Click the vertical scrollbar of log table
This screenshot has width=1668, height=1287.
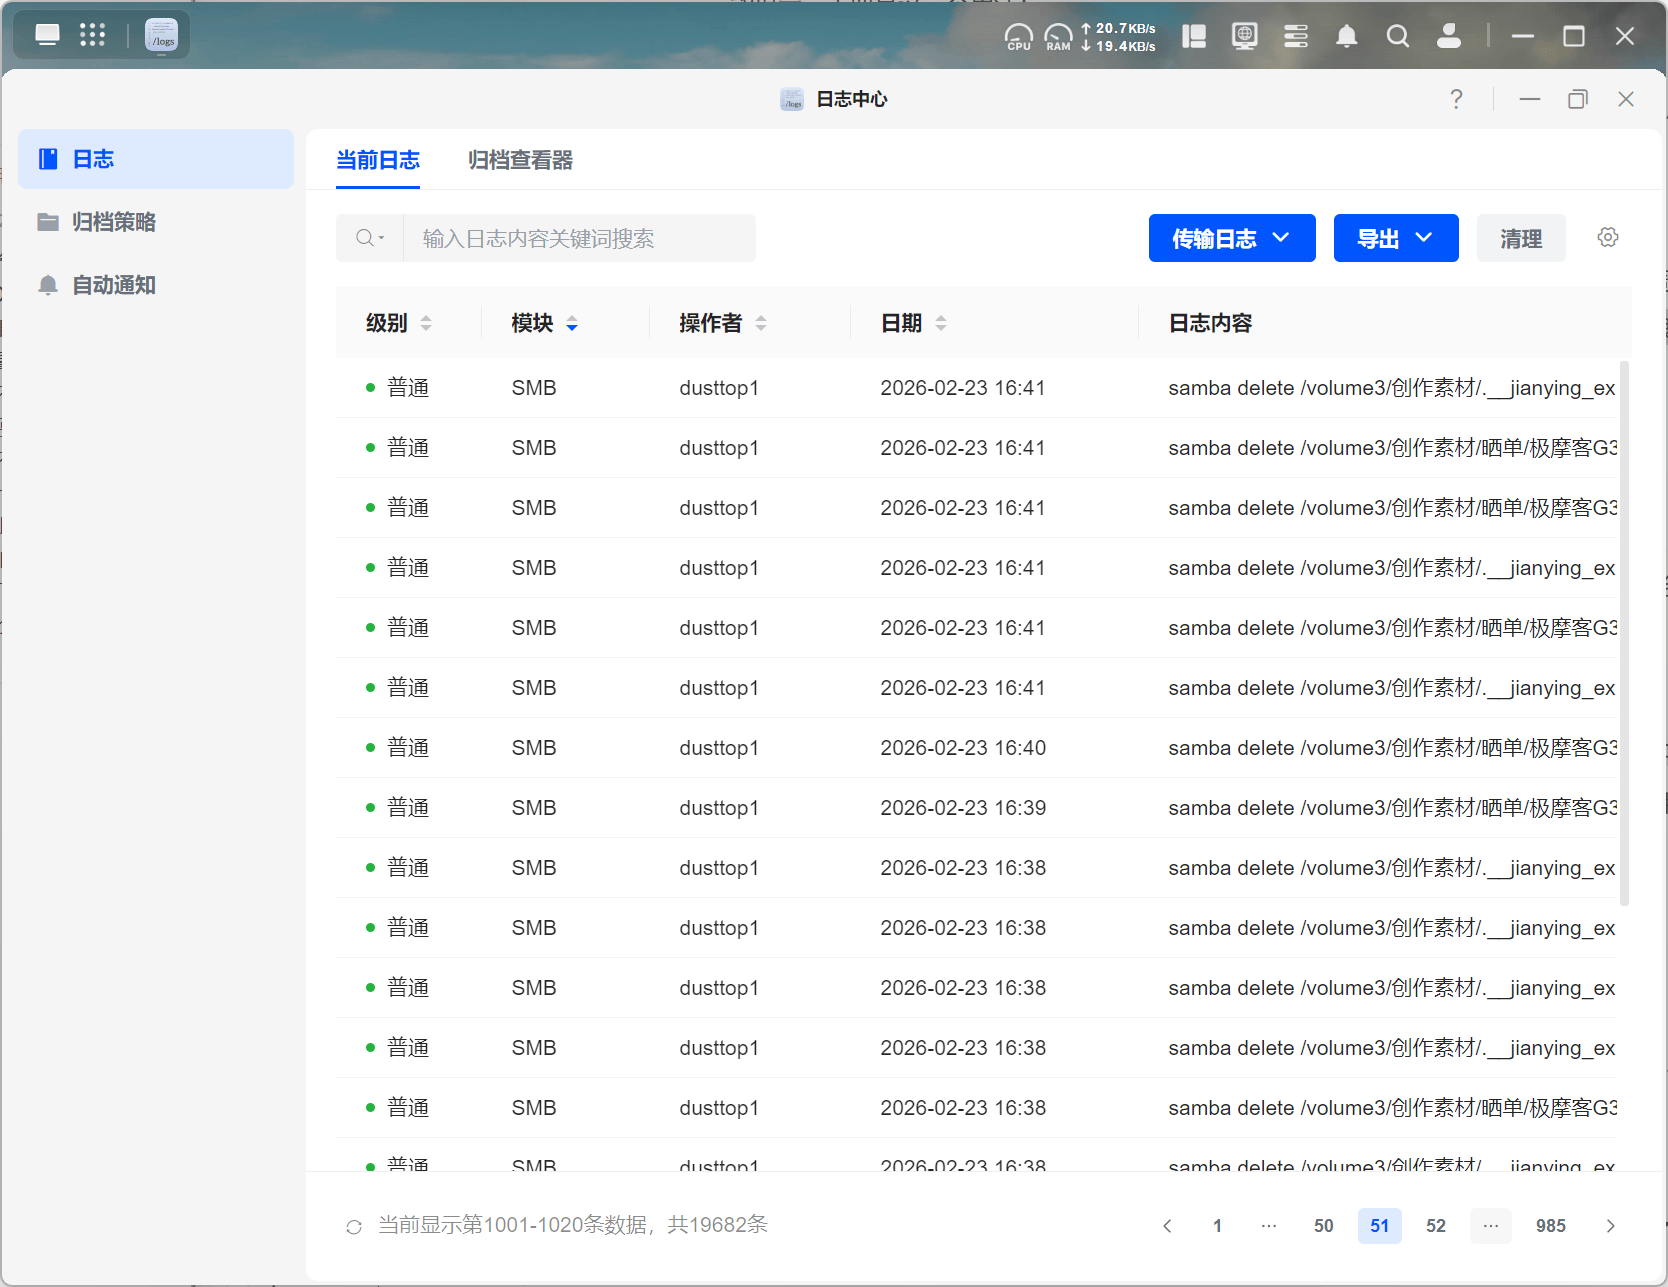[x=1624, y=632]
